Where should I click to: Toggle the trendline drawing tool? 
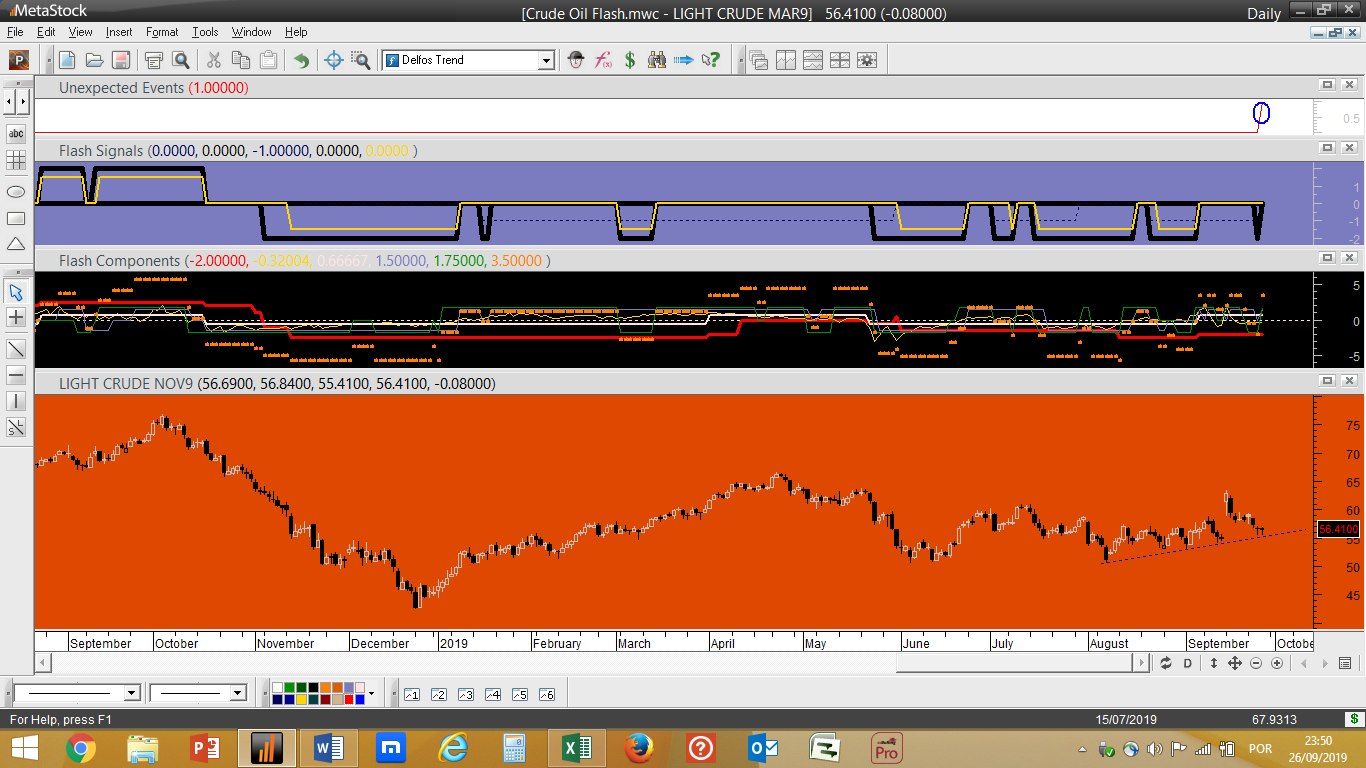(x=16, y=349)
